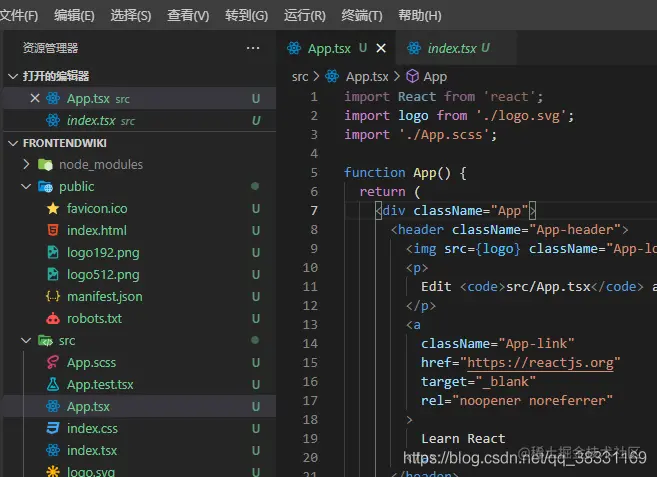
Task: Open the 文件(F) menu
Action: click(18, 16)
